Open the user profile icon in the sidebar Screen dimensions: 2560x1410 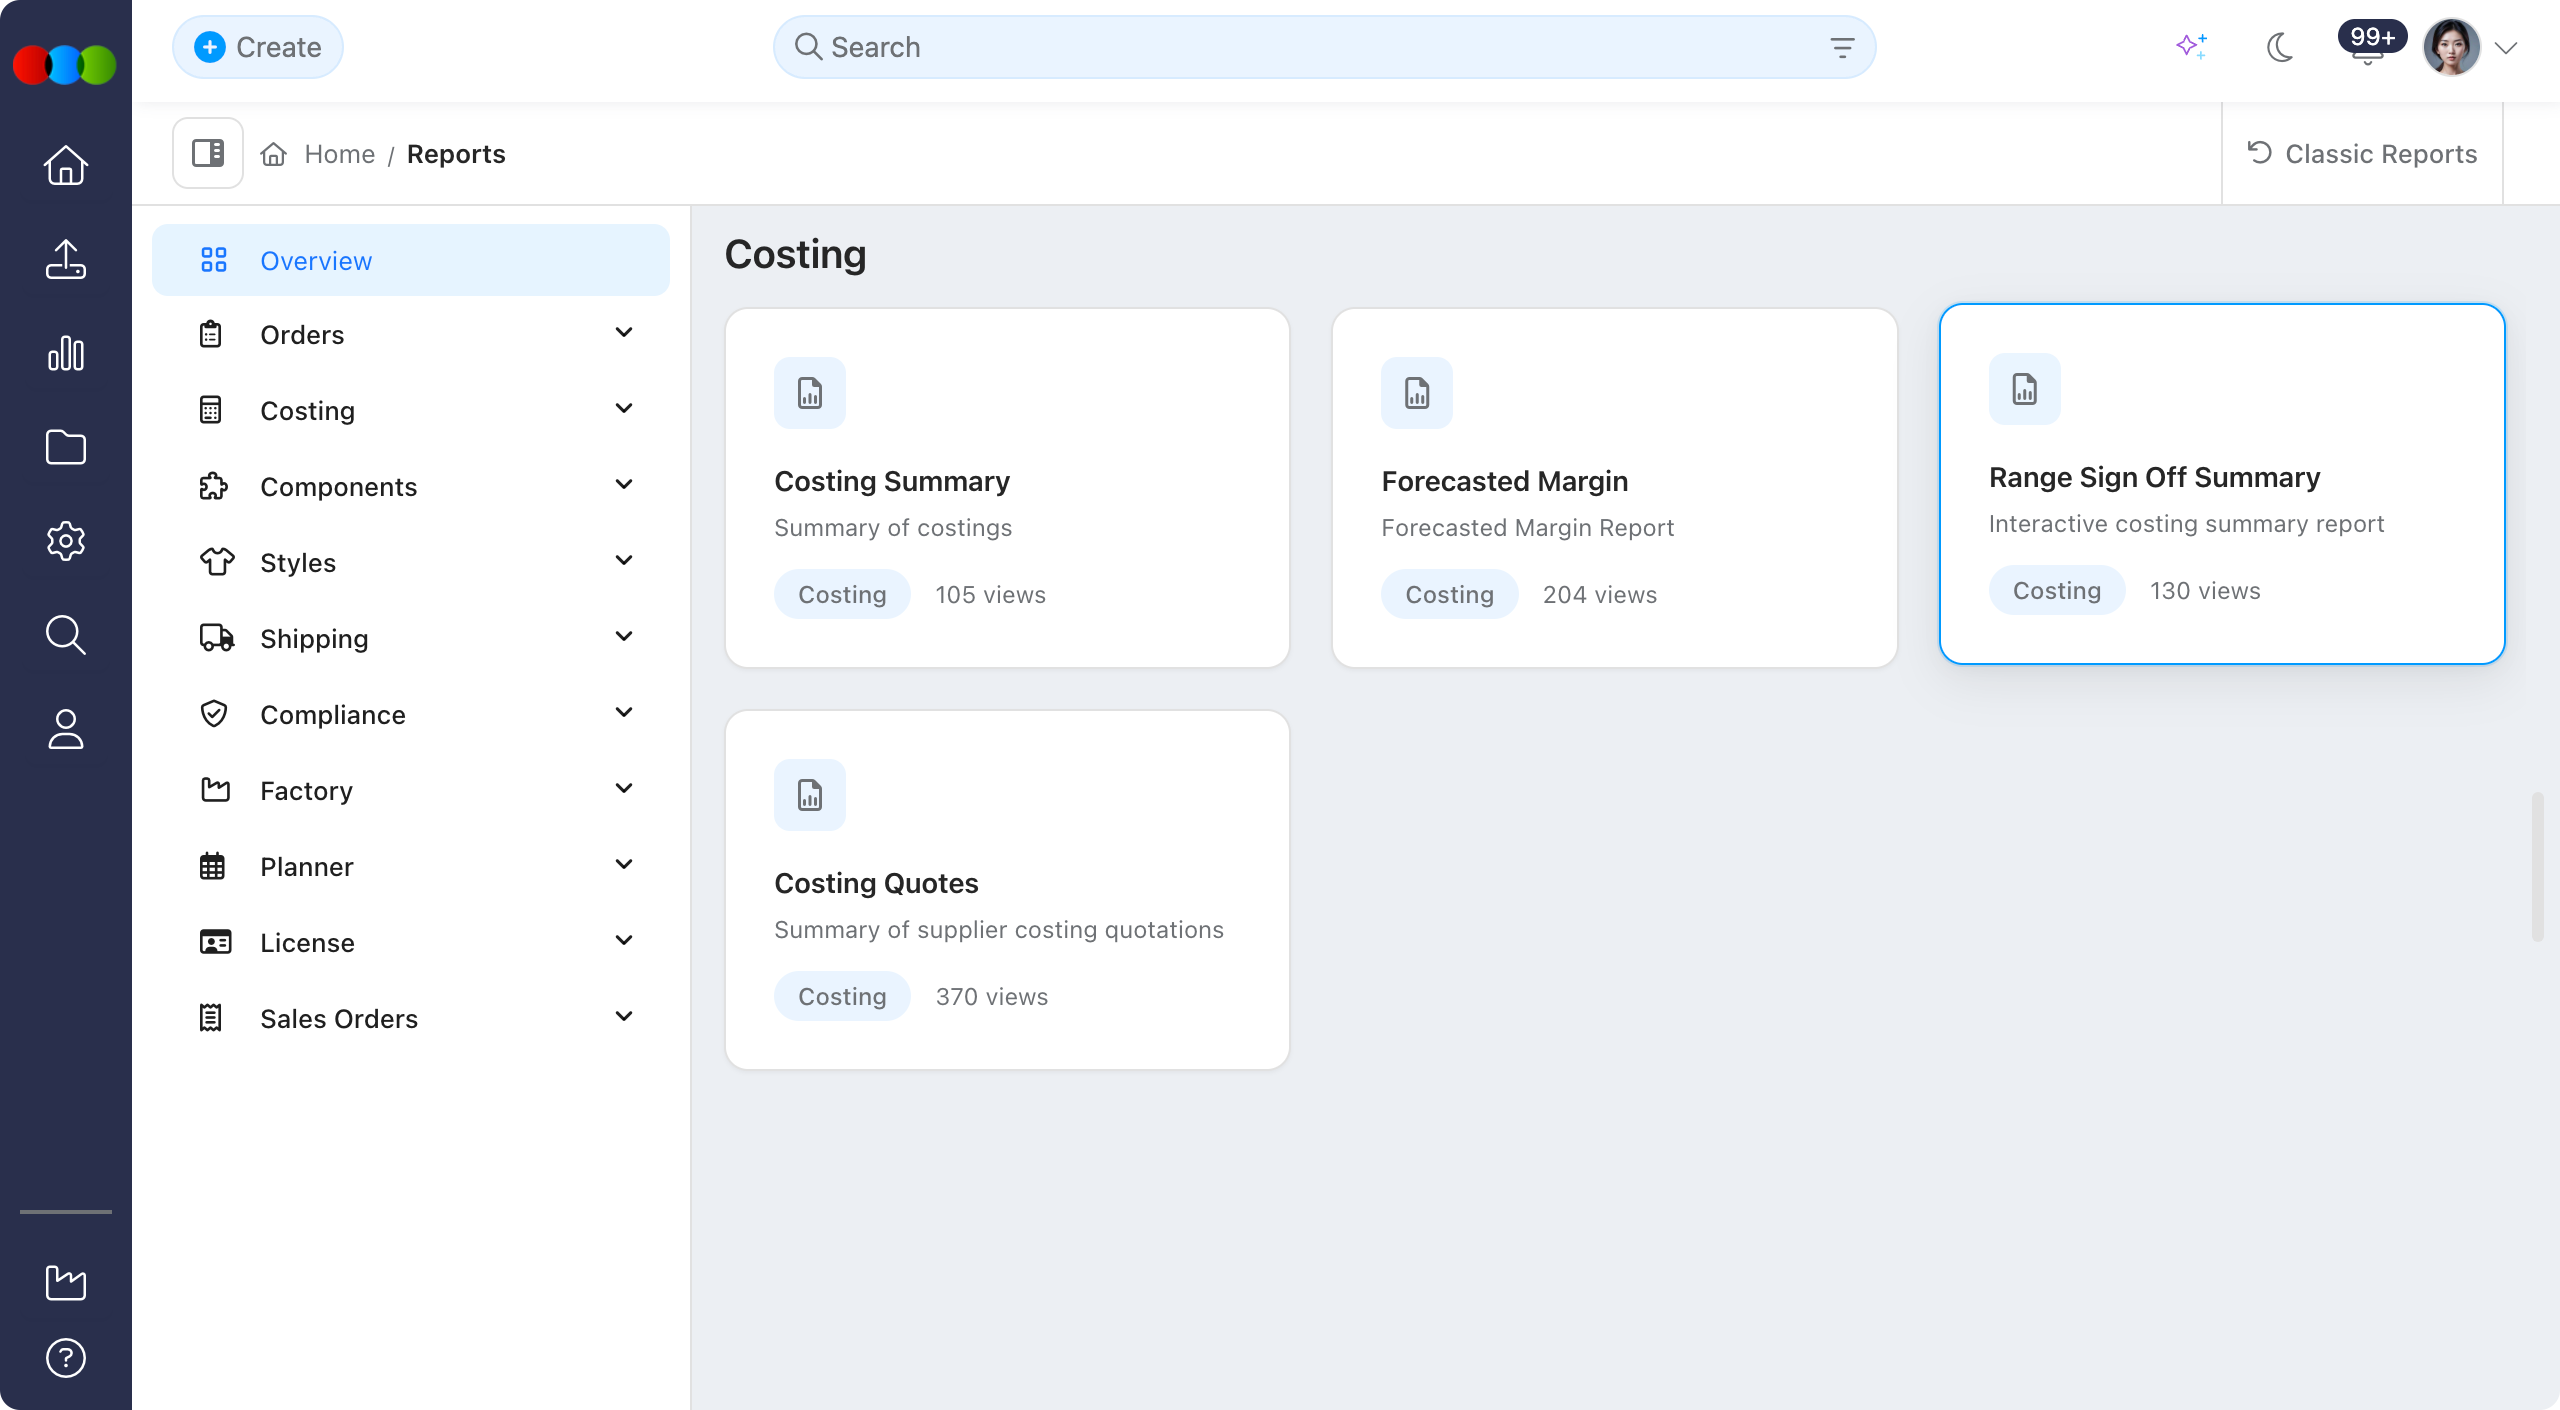pos(66,729)
